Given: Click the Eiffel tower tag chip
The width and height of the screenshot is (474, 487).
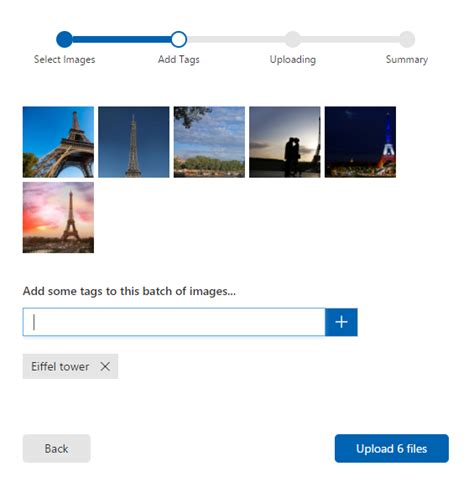Looking at the screenshot, I should 60,366.
